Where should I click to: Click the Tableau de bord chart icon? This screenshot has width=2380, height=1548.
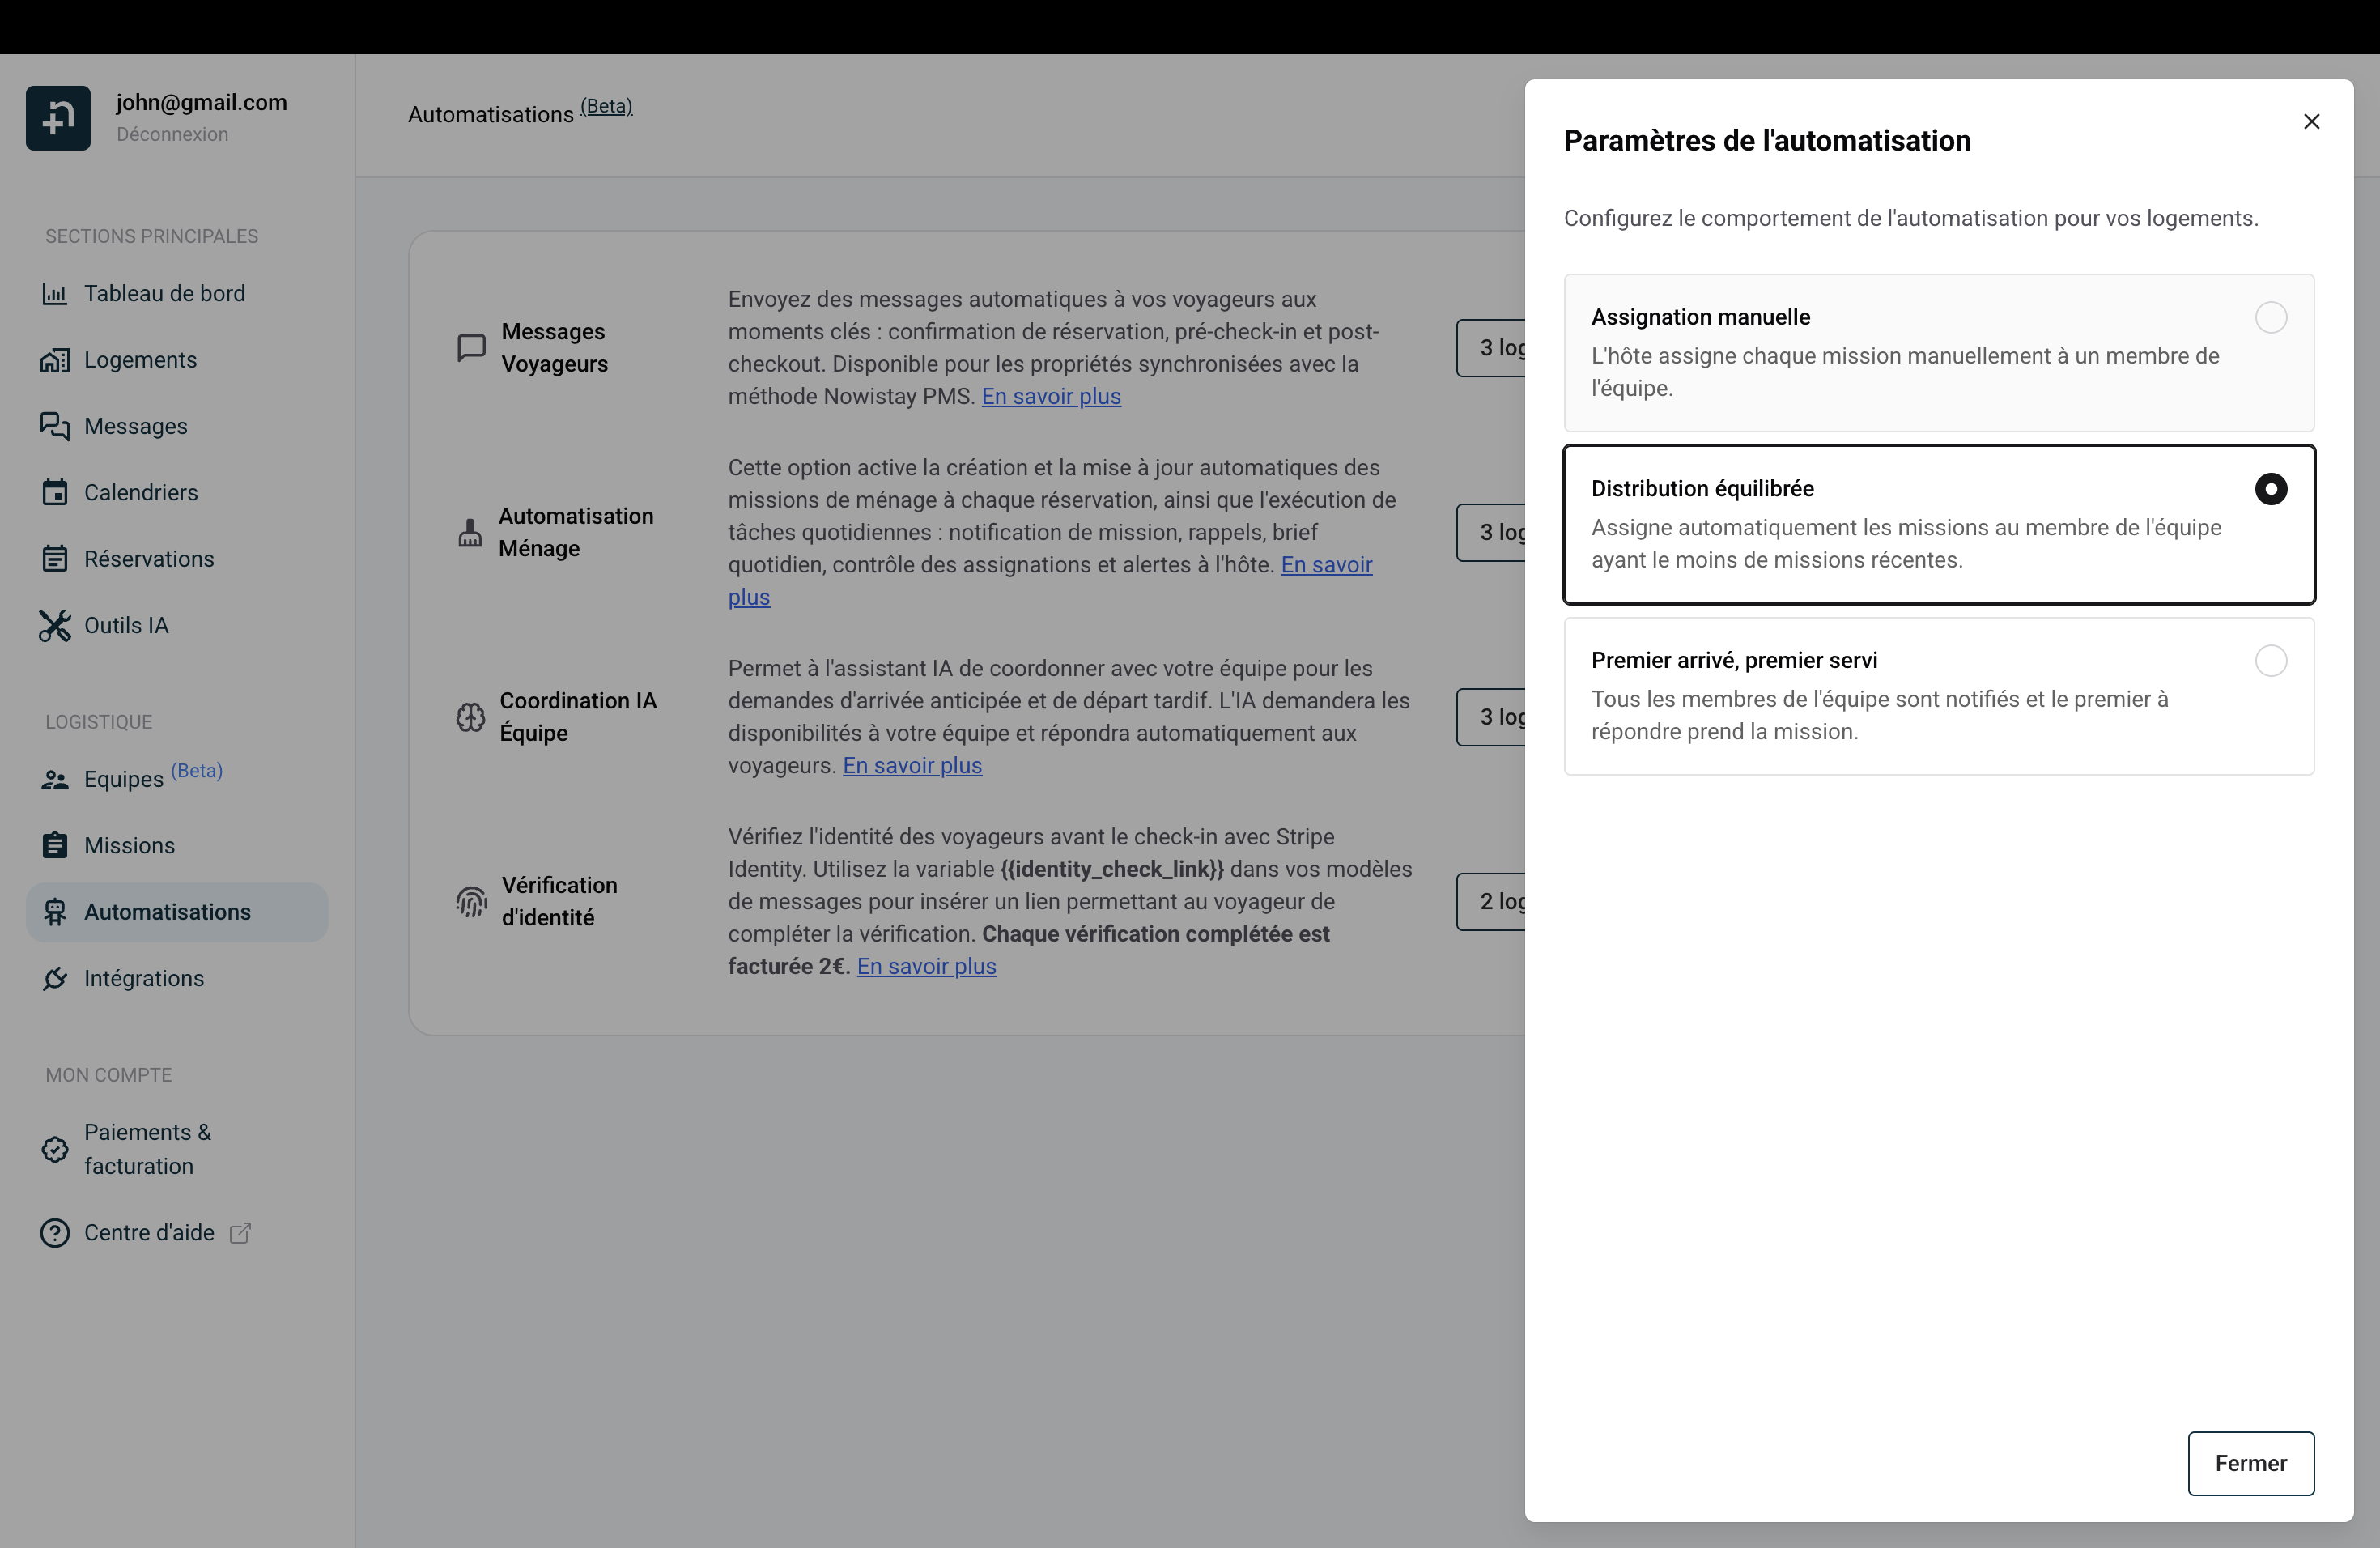tap(54, 294)
